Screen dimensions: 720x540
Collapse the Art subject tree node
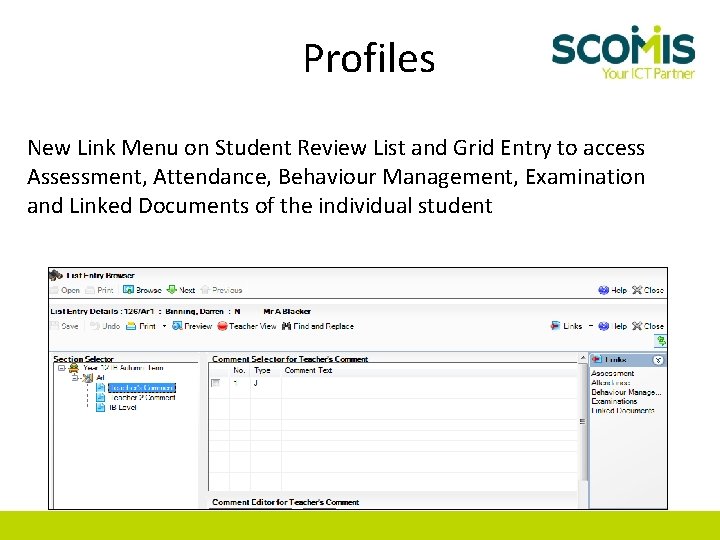[x=75, y=377]
